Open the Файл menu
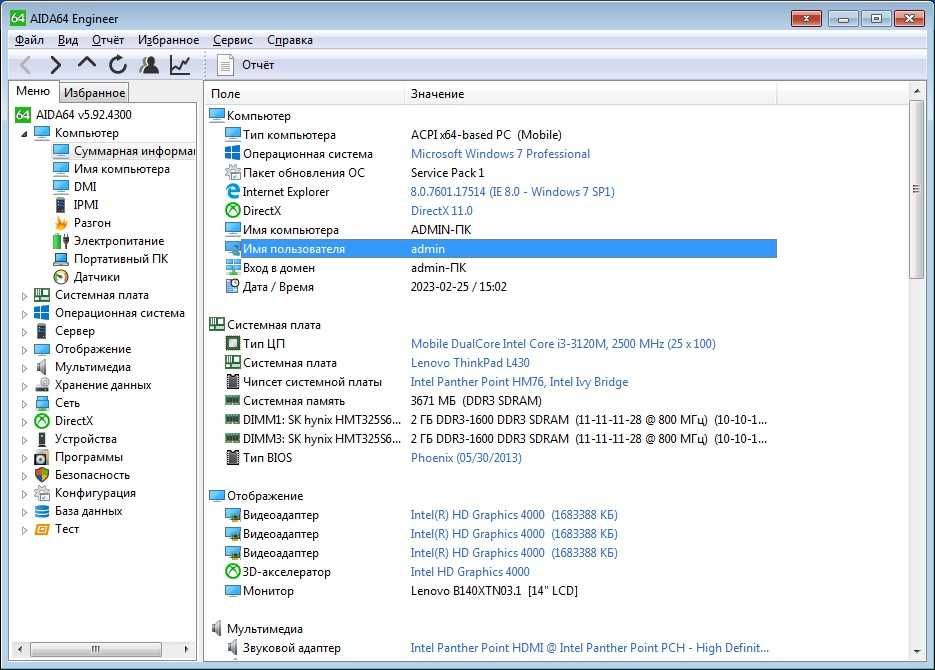Image resolution: width=935 pixels, height=670 pixels. [29, 40]
